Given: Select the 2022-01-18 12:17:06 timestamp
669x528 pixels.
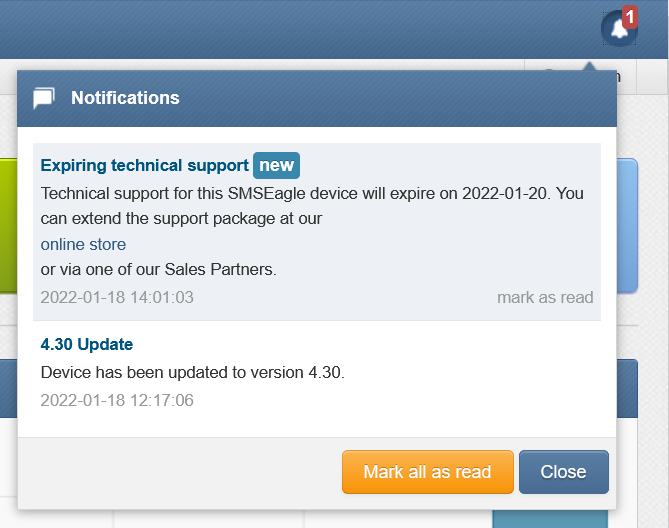Looking at the screenshot, I should 117,400.
